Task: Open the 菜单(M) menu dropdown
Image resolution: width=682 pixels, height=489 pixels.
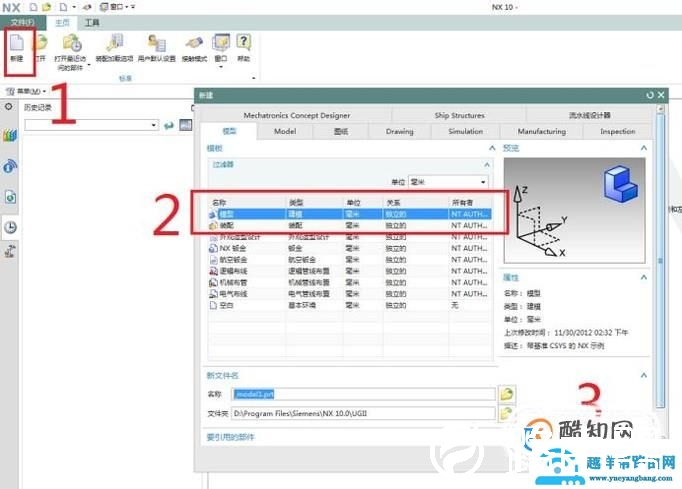Action: point(26,91)
